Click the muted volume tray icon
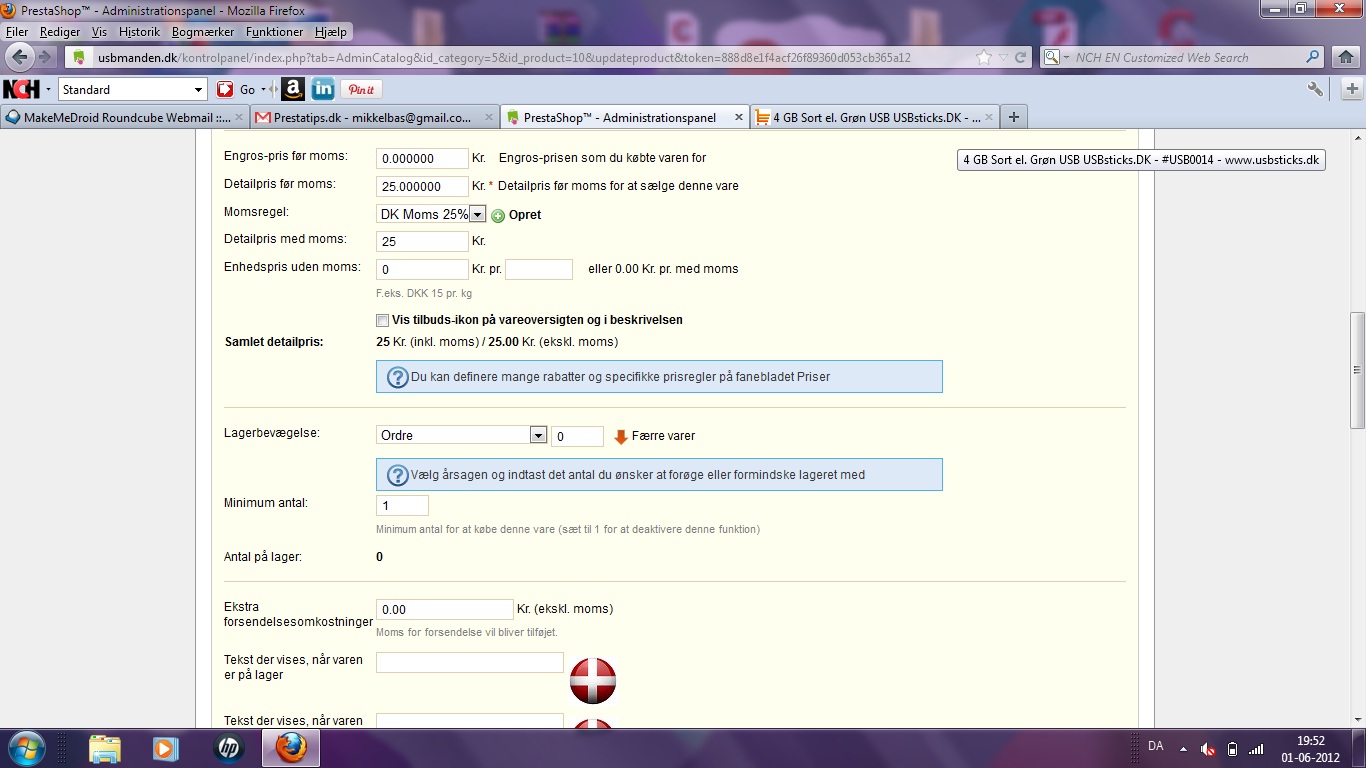The height and width of the screenshot is (768, 1366). pos(1208,748)
